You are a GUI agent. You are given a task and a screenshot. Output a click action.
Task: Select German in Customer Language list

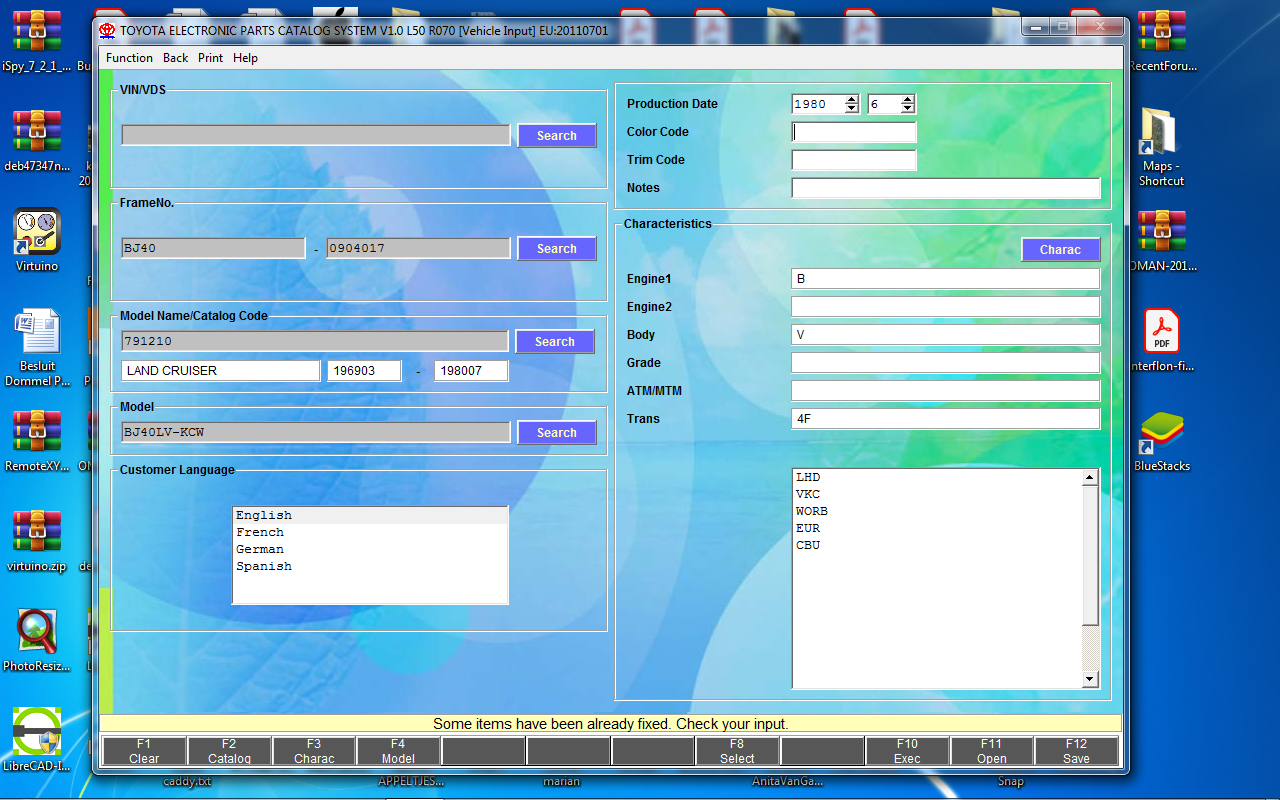[370, 550]
